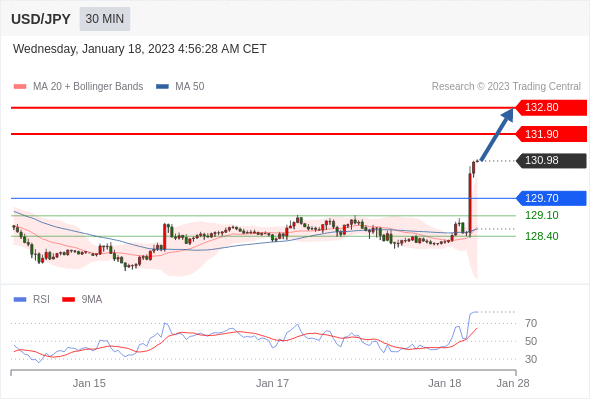Image resolution: width=590 pixels, height=400 pixels.
Task: Click the RSI 30 level label
Action: [531, 359]
